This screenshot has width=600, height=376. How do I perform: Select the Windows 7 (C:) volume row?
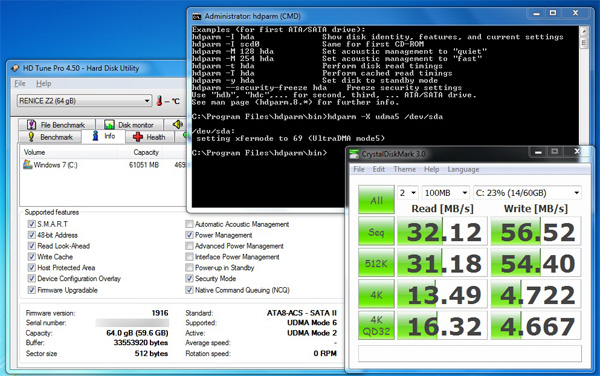(103, 165)
